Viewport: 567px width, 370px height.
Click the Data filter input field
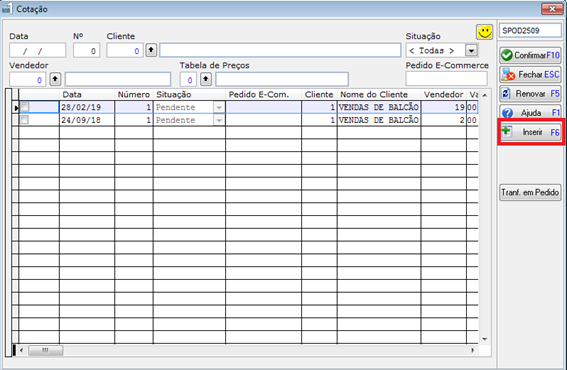tap(38, 50)
